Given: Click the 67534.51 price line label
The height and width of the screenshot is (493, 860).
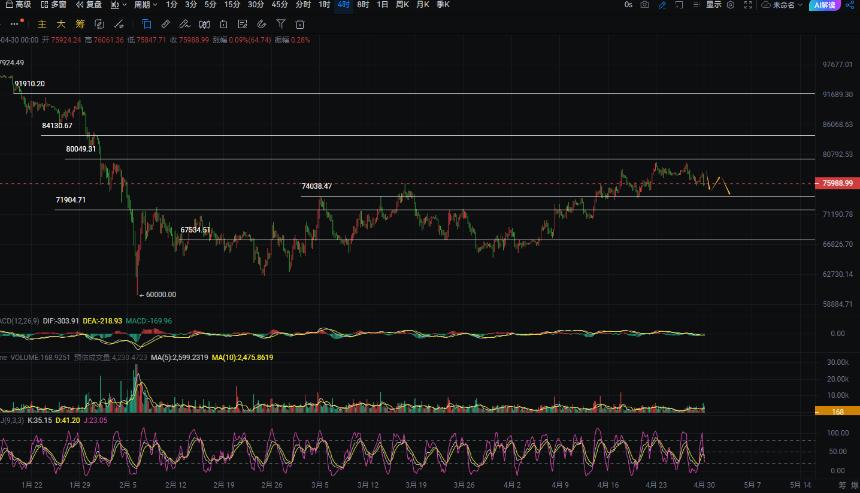Looking at the screenshot, I should click(195, 230).
